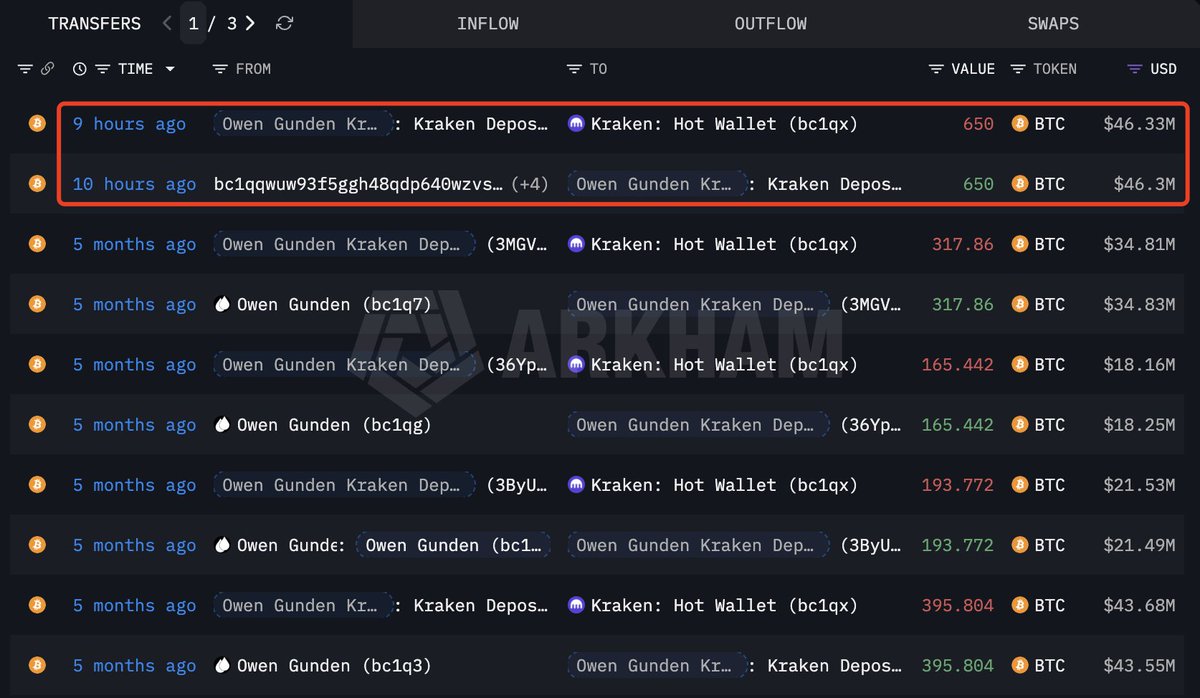Viewport: 1200px width, 698px height.
Task: Click the USD amount $46.33M
Action: (1139, 124)
